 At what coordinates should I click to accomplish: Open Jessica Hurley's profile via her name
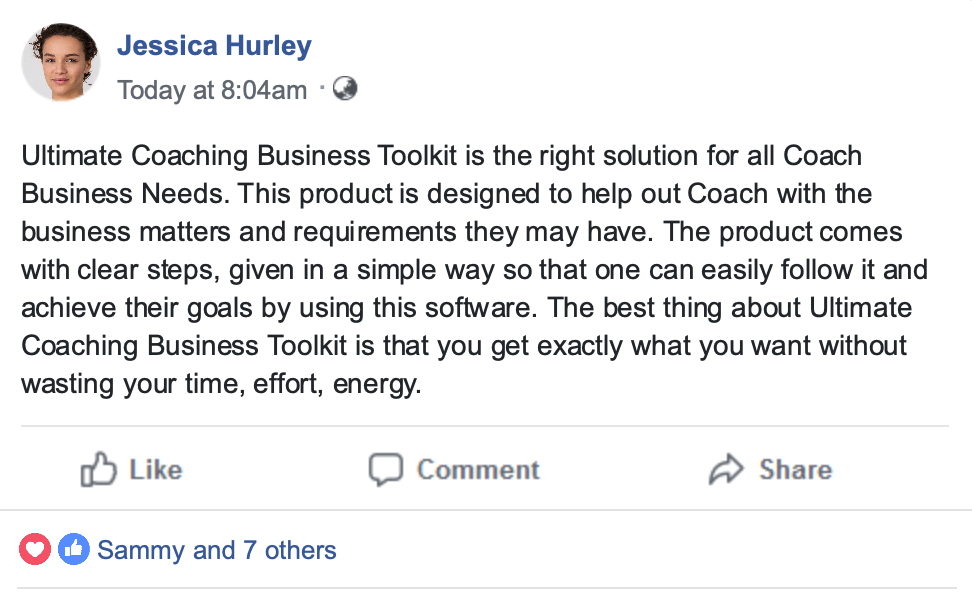[214, 46]
